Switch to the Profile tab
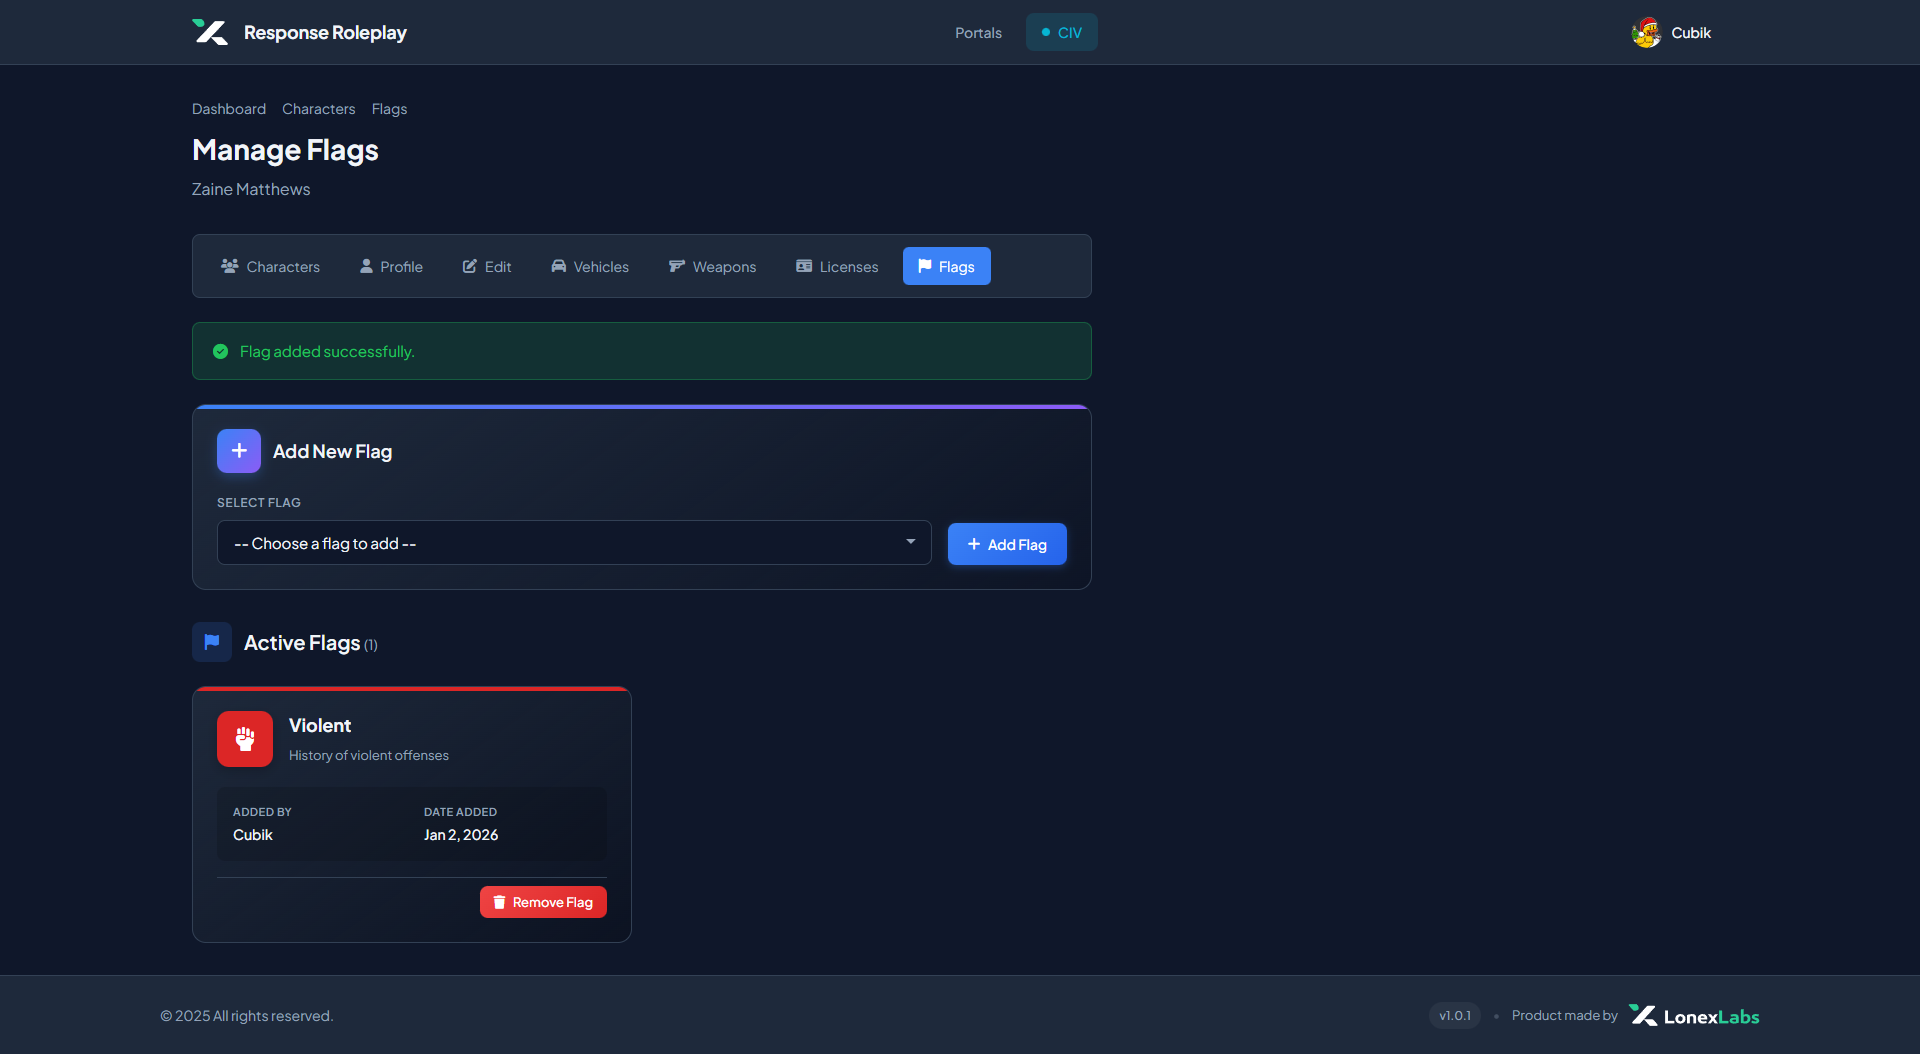 (x=392, y=267)
